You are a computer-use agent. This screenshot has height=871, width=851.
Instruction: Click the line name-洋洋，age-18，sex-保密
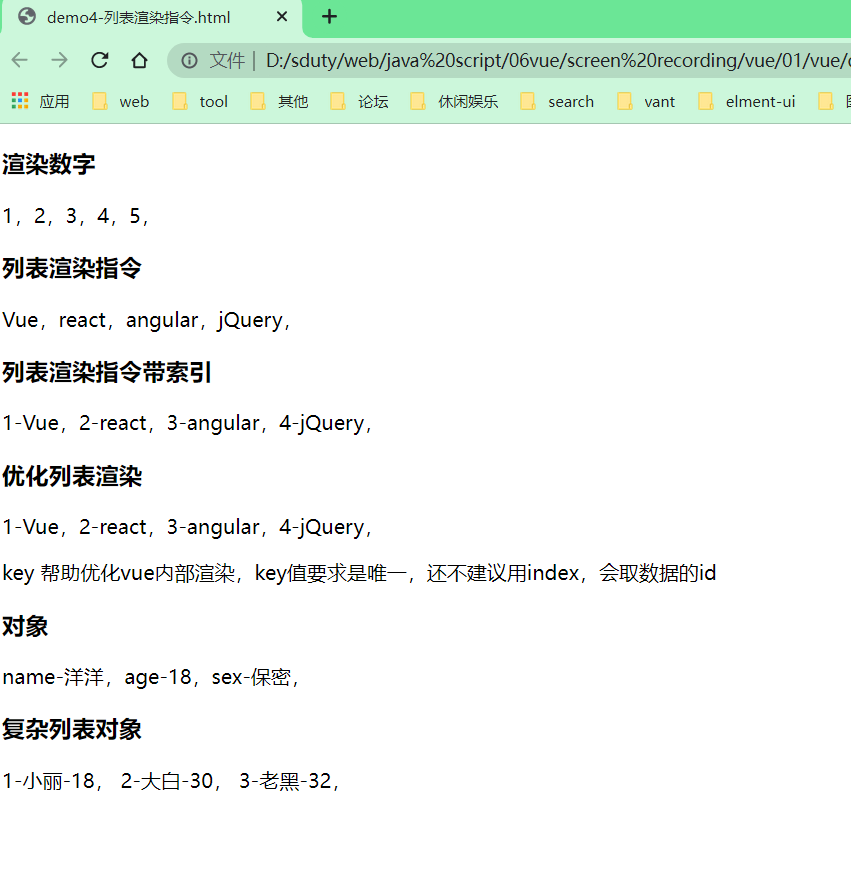pos(151,677)
